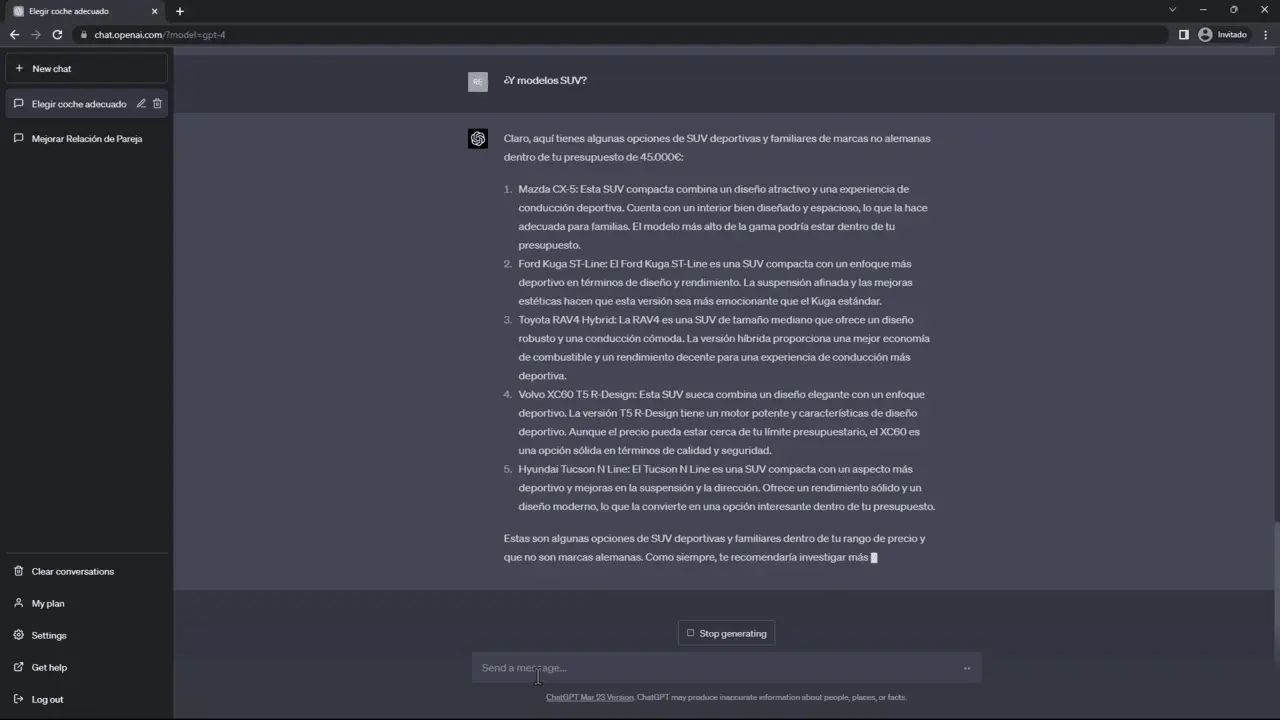Viewport: 1280px width, 720px height.
Task: Open a new browser tab with the plus
Action: click(x=180, y=11)
